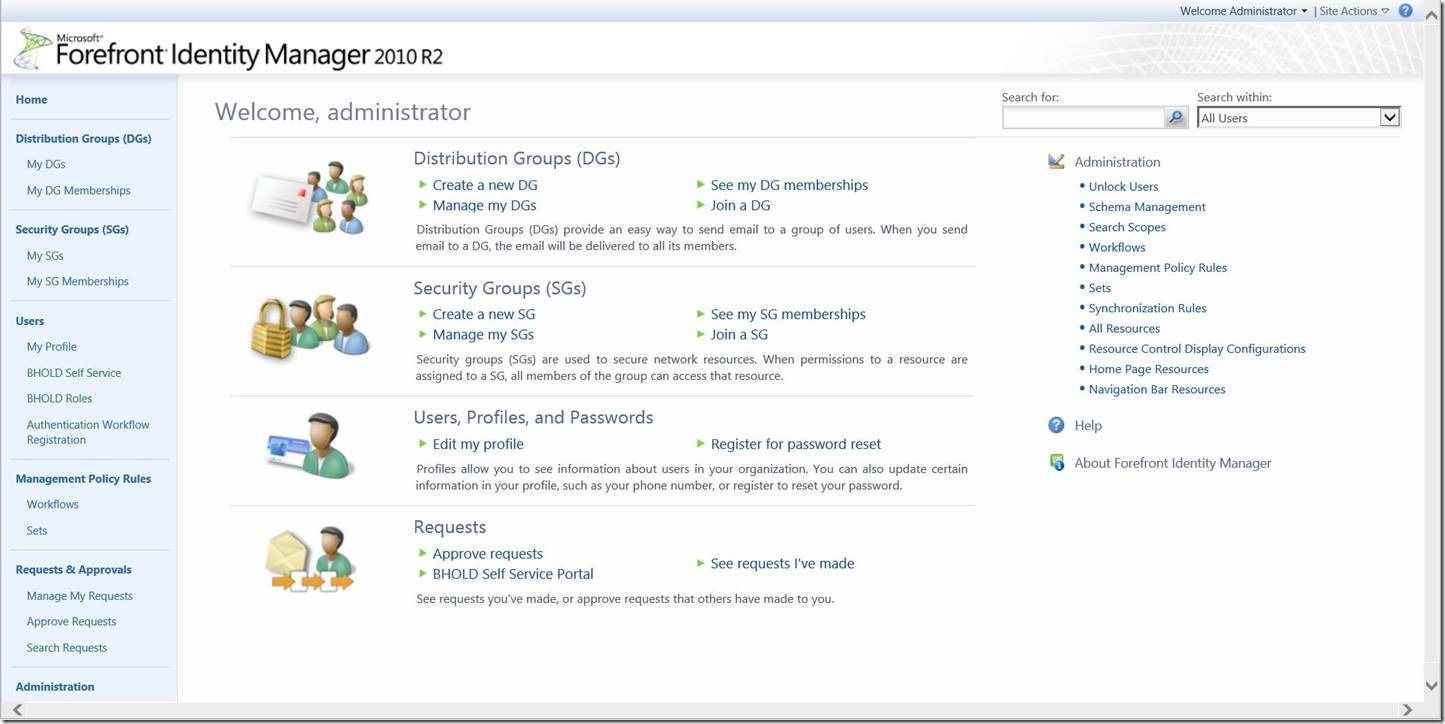
Task: Click the Distribution Groups envelope-and-people image
Action: pos(309,197)
